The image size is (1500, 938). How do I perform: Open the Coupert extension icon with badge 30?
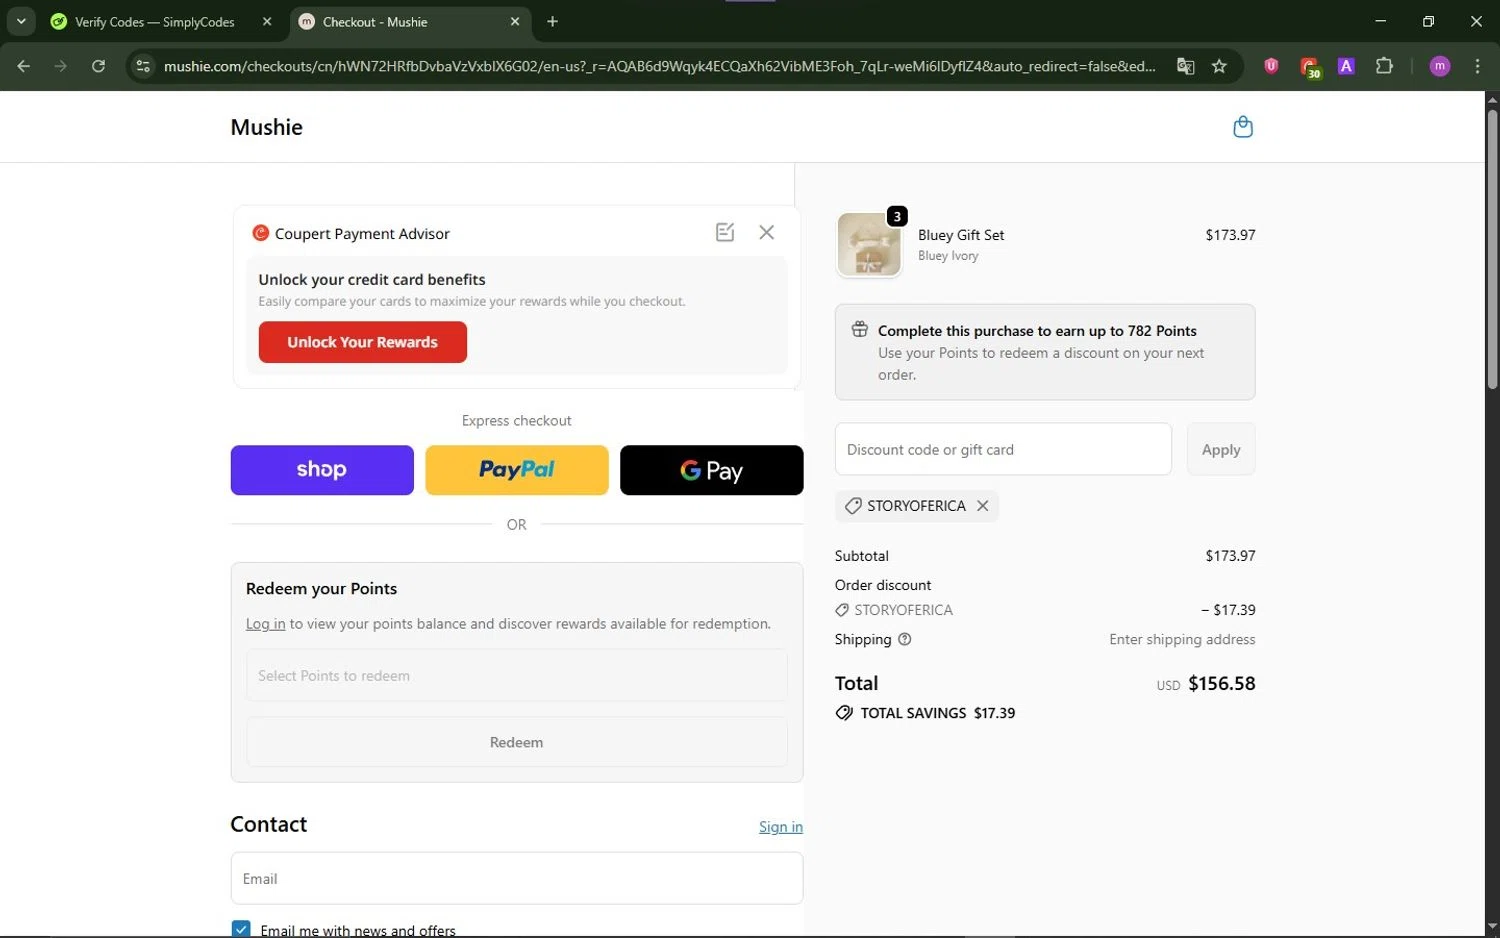pos(1309,67)
